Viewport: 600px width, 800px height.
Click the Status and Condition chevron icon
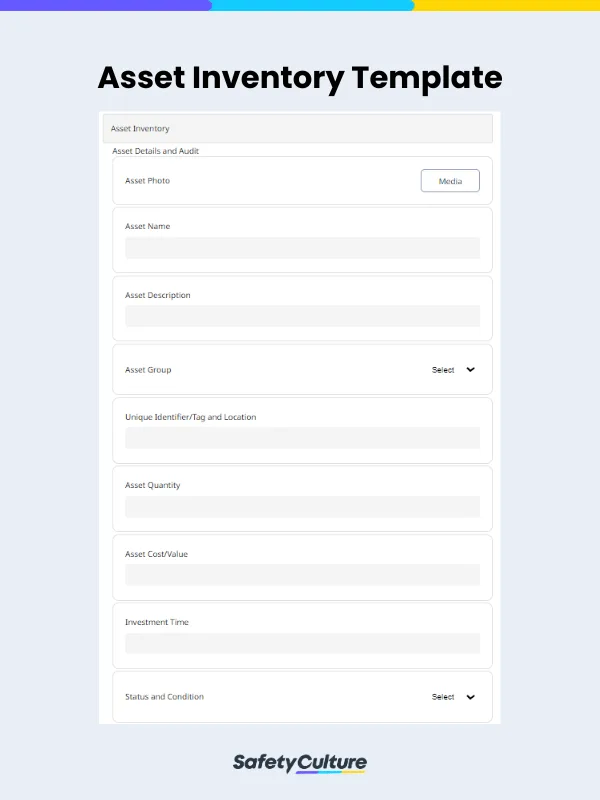(x=469, y=697)
